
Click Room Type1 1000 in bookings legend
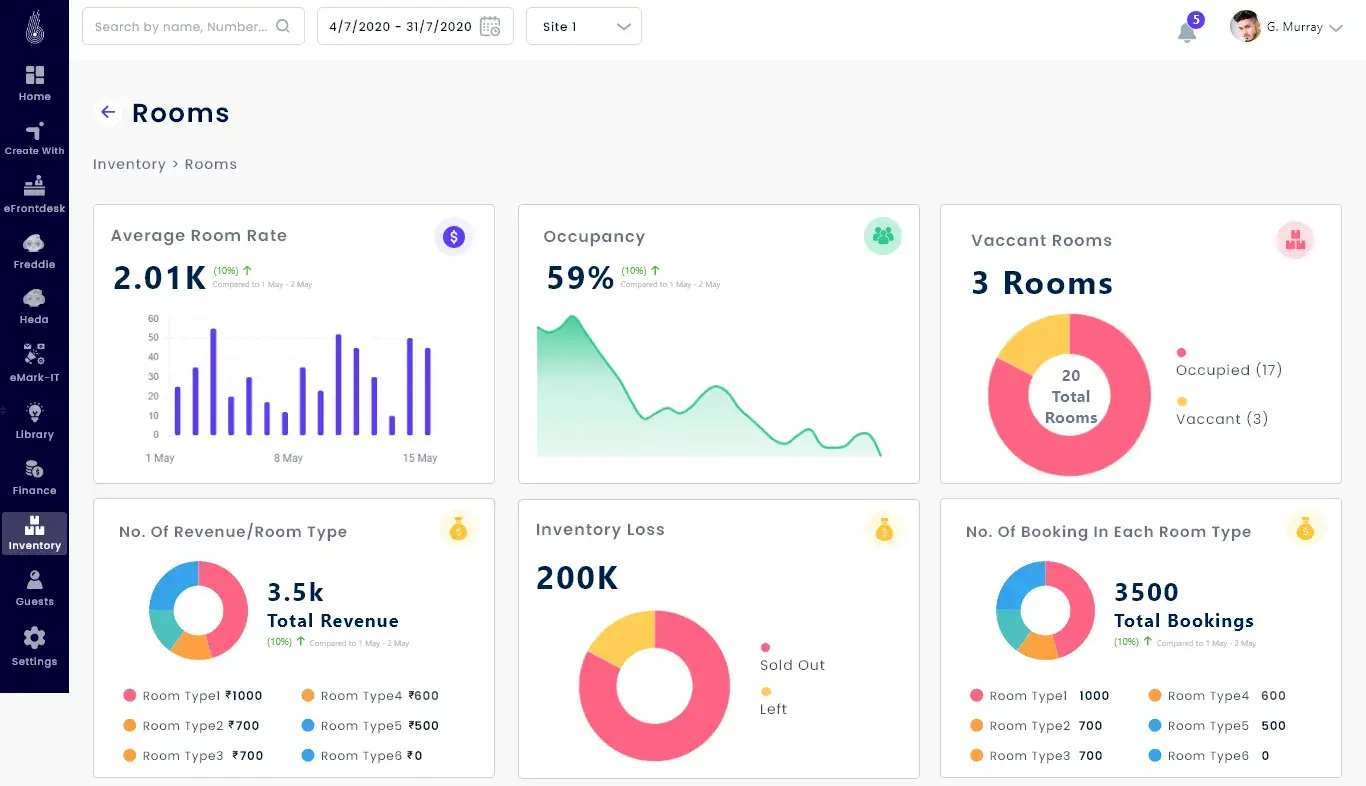click(1040, 696)
